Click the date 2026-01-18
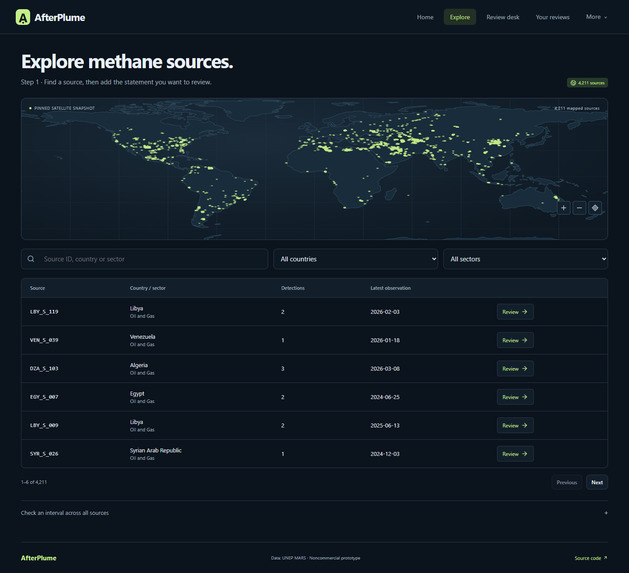 point(385,340)
